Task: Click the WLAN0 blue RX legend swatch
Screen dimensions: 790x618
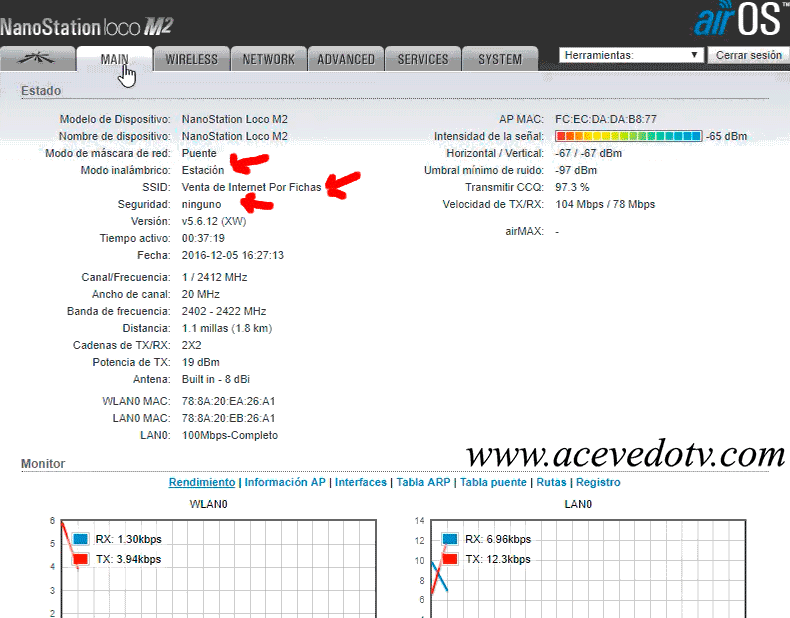Action: click(81, 539)
